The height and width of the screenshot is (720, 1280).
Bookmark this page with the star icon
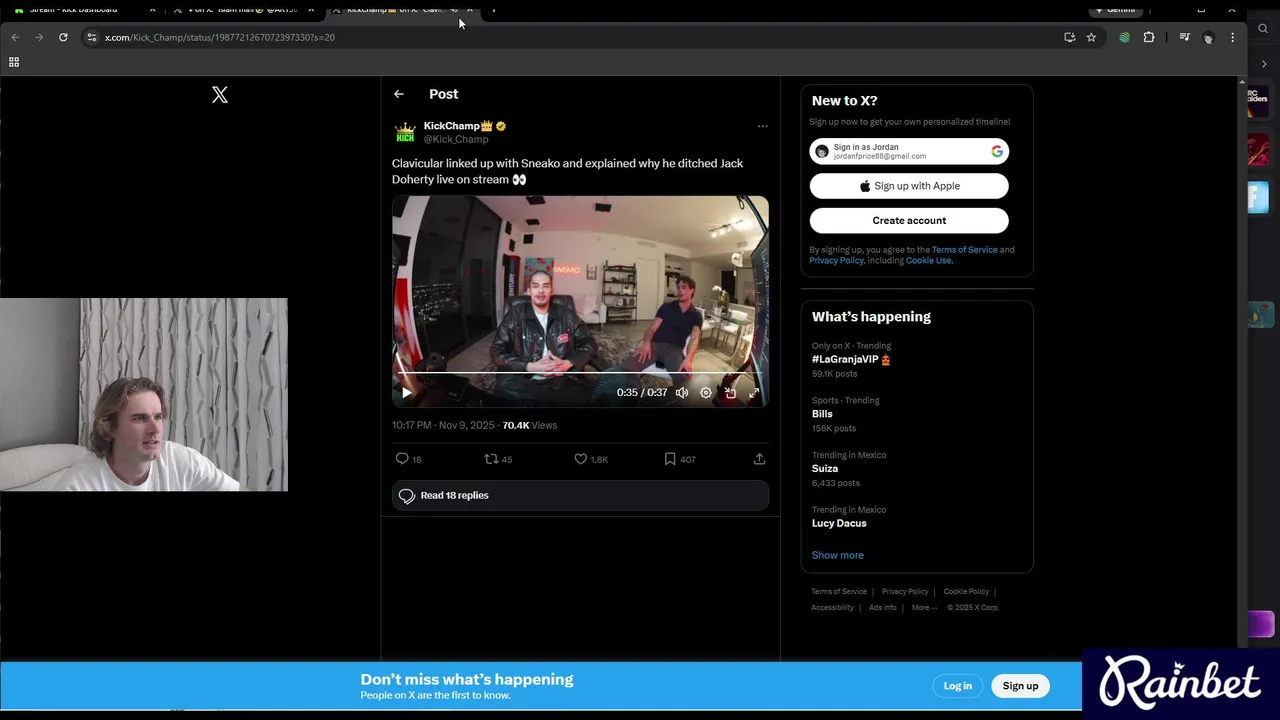click(x=1091, y=37)
